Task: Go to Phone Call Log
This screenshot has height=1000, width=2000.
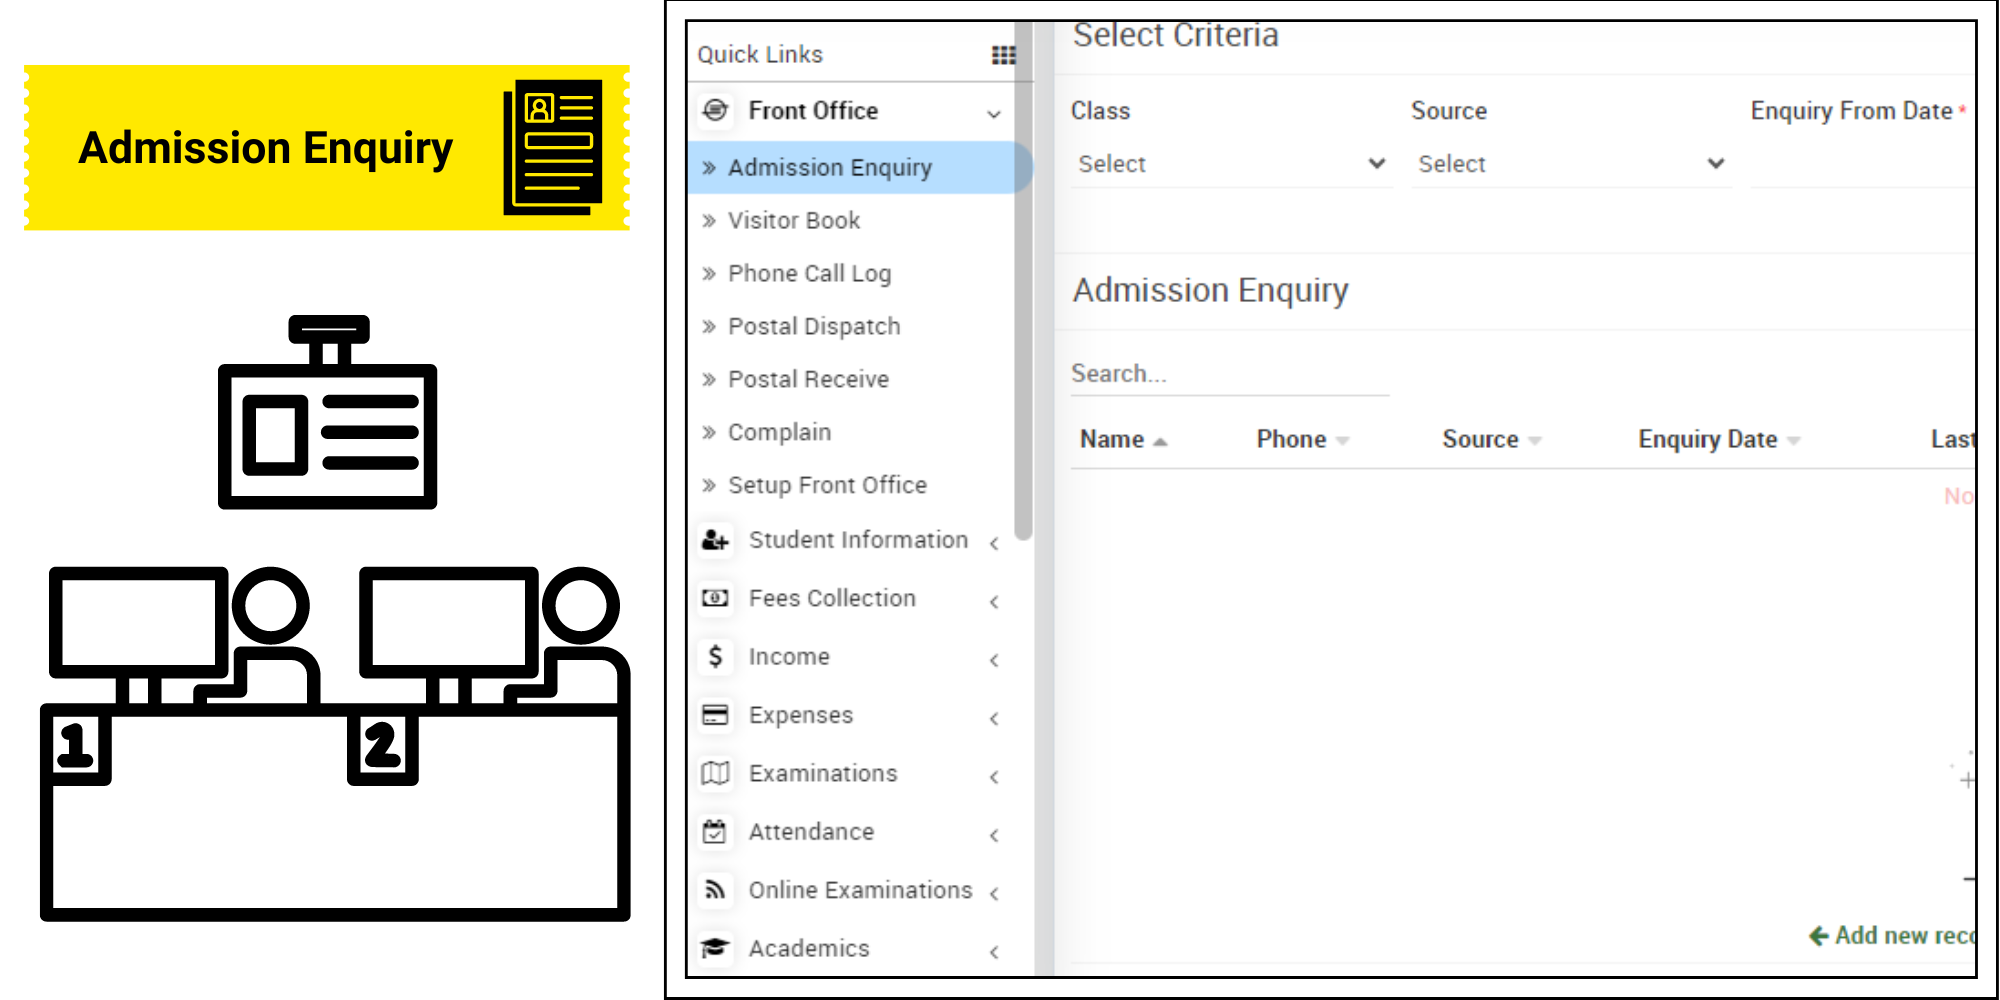Action: (x=809, y=273)
